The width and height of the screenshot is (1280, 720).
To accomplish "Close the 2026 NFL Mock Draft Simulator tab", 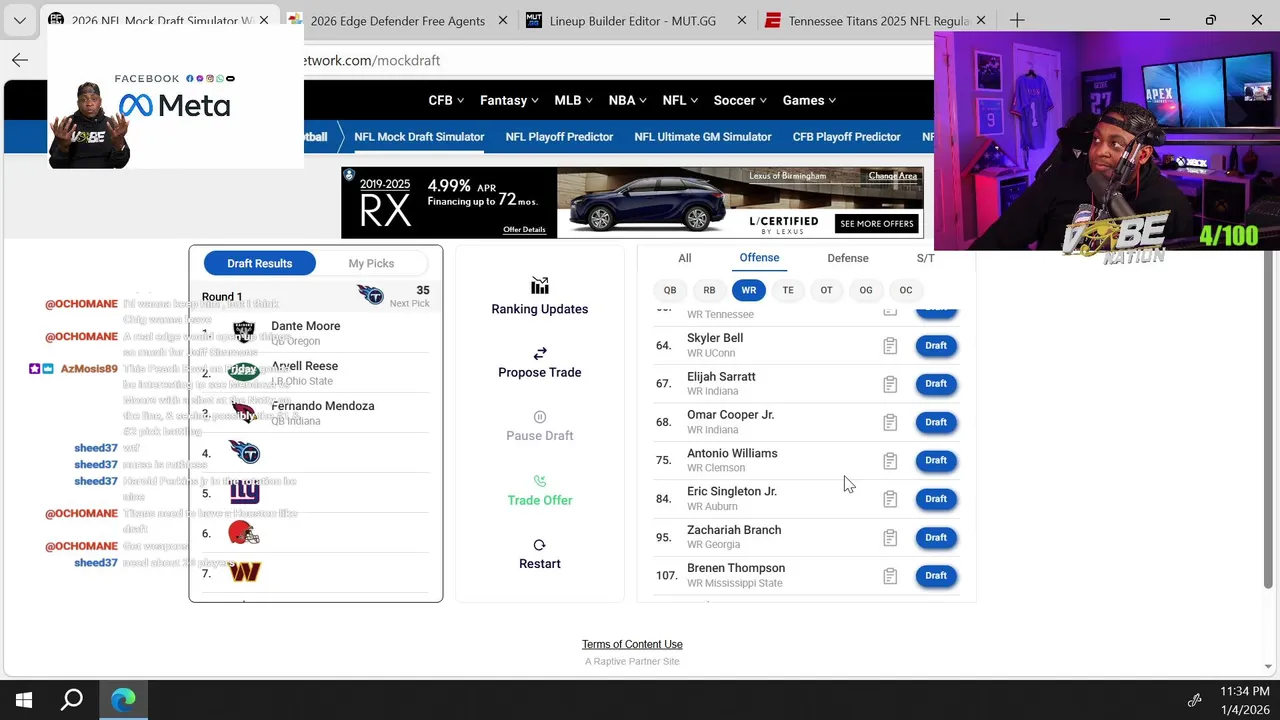I will click(264, 20).
